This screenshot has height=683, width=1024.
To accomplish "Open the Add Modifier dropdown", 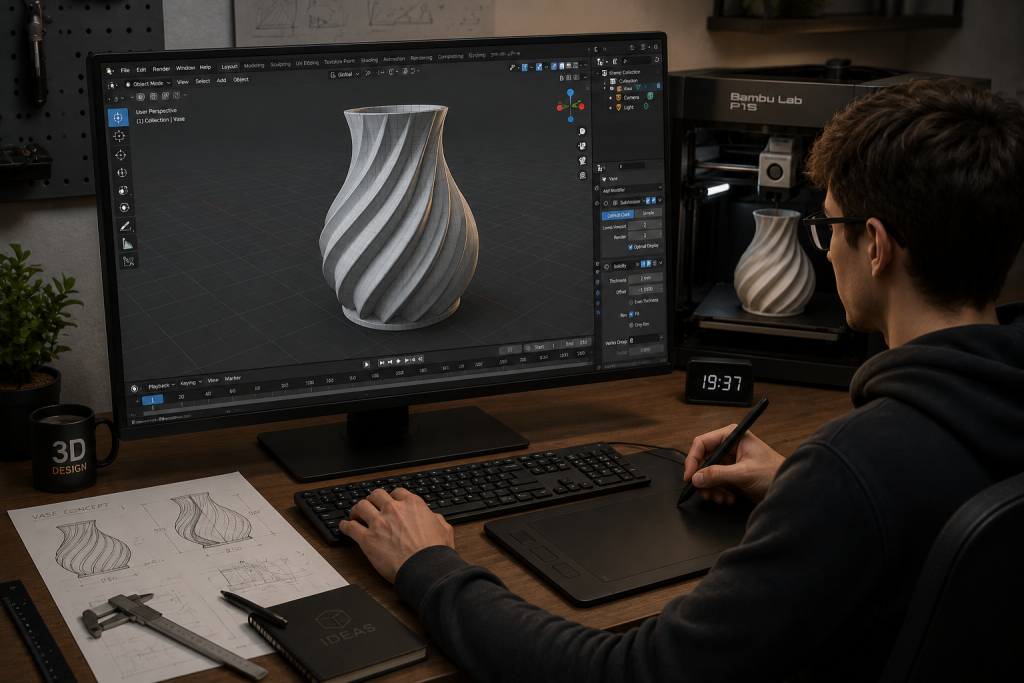I will (632, 191).
